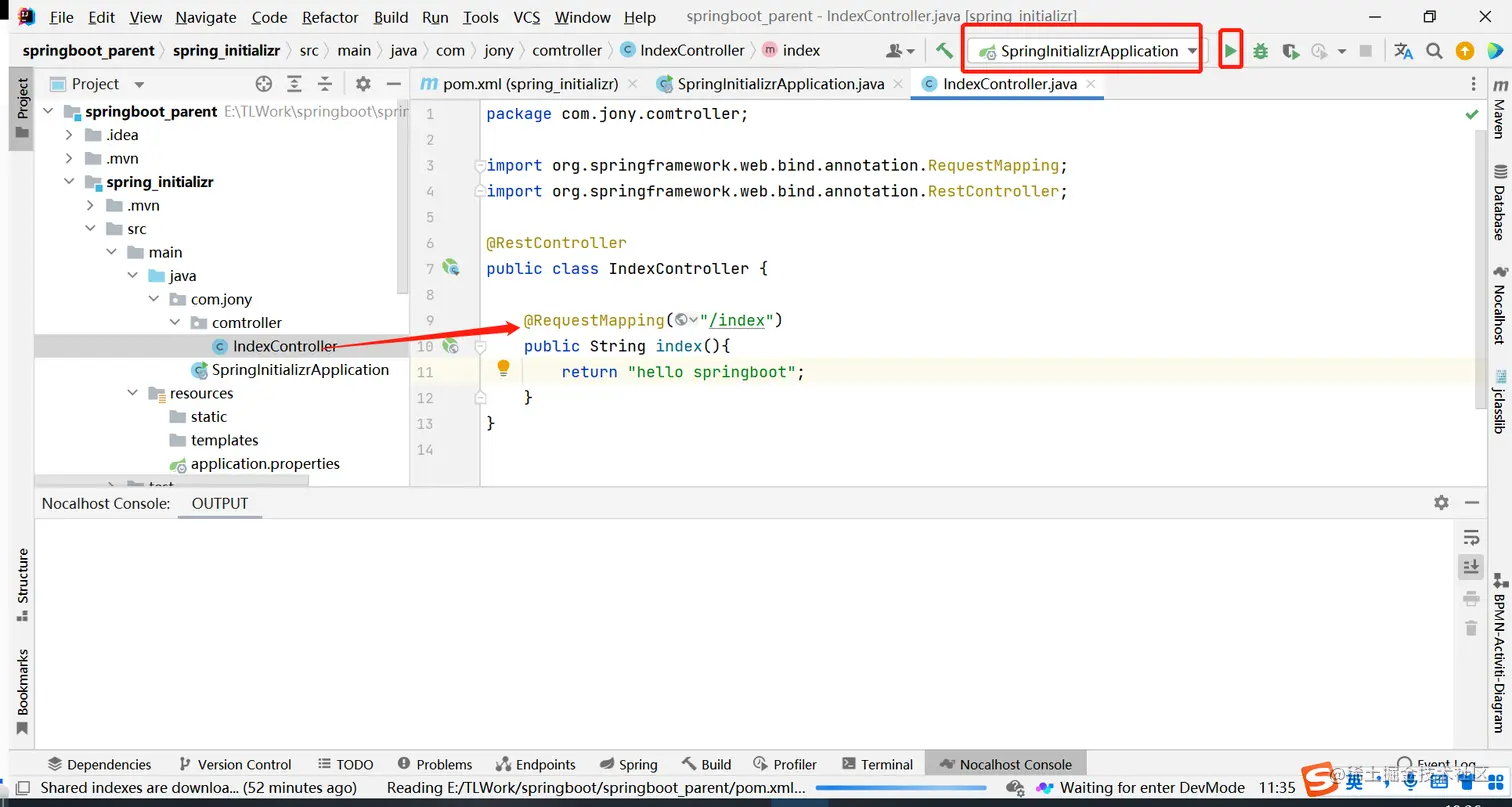The width and height of the screenshot is (1512, 807).
Task: Open the Refactor menu
Action: pos(330,17)
